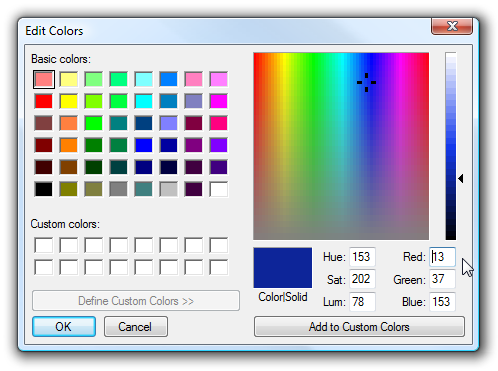498x371 pixels.
Task: Click the Cancel button
Action: 136,326
